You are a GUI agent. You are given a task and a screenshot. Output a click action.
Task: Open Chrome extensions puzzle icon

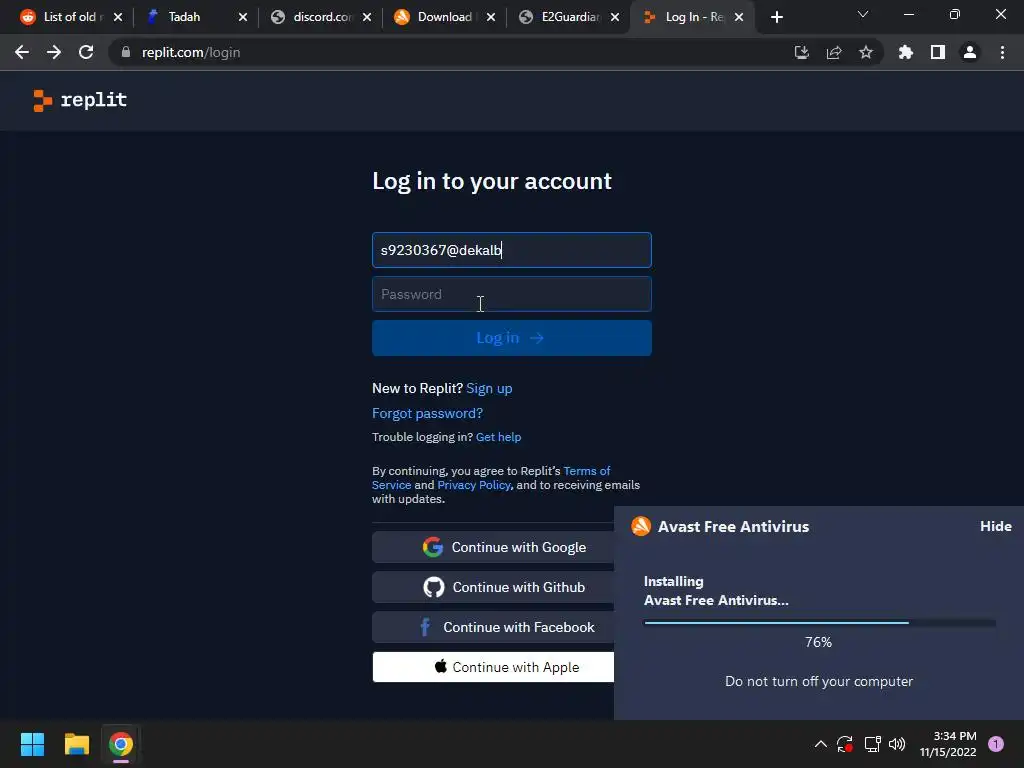(x=905, y=52)
